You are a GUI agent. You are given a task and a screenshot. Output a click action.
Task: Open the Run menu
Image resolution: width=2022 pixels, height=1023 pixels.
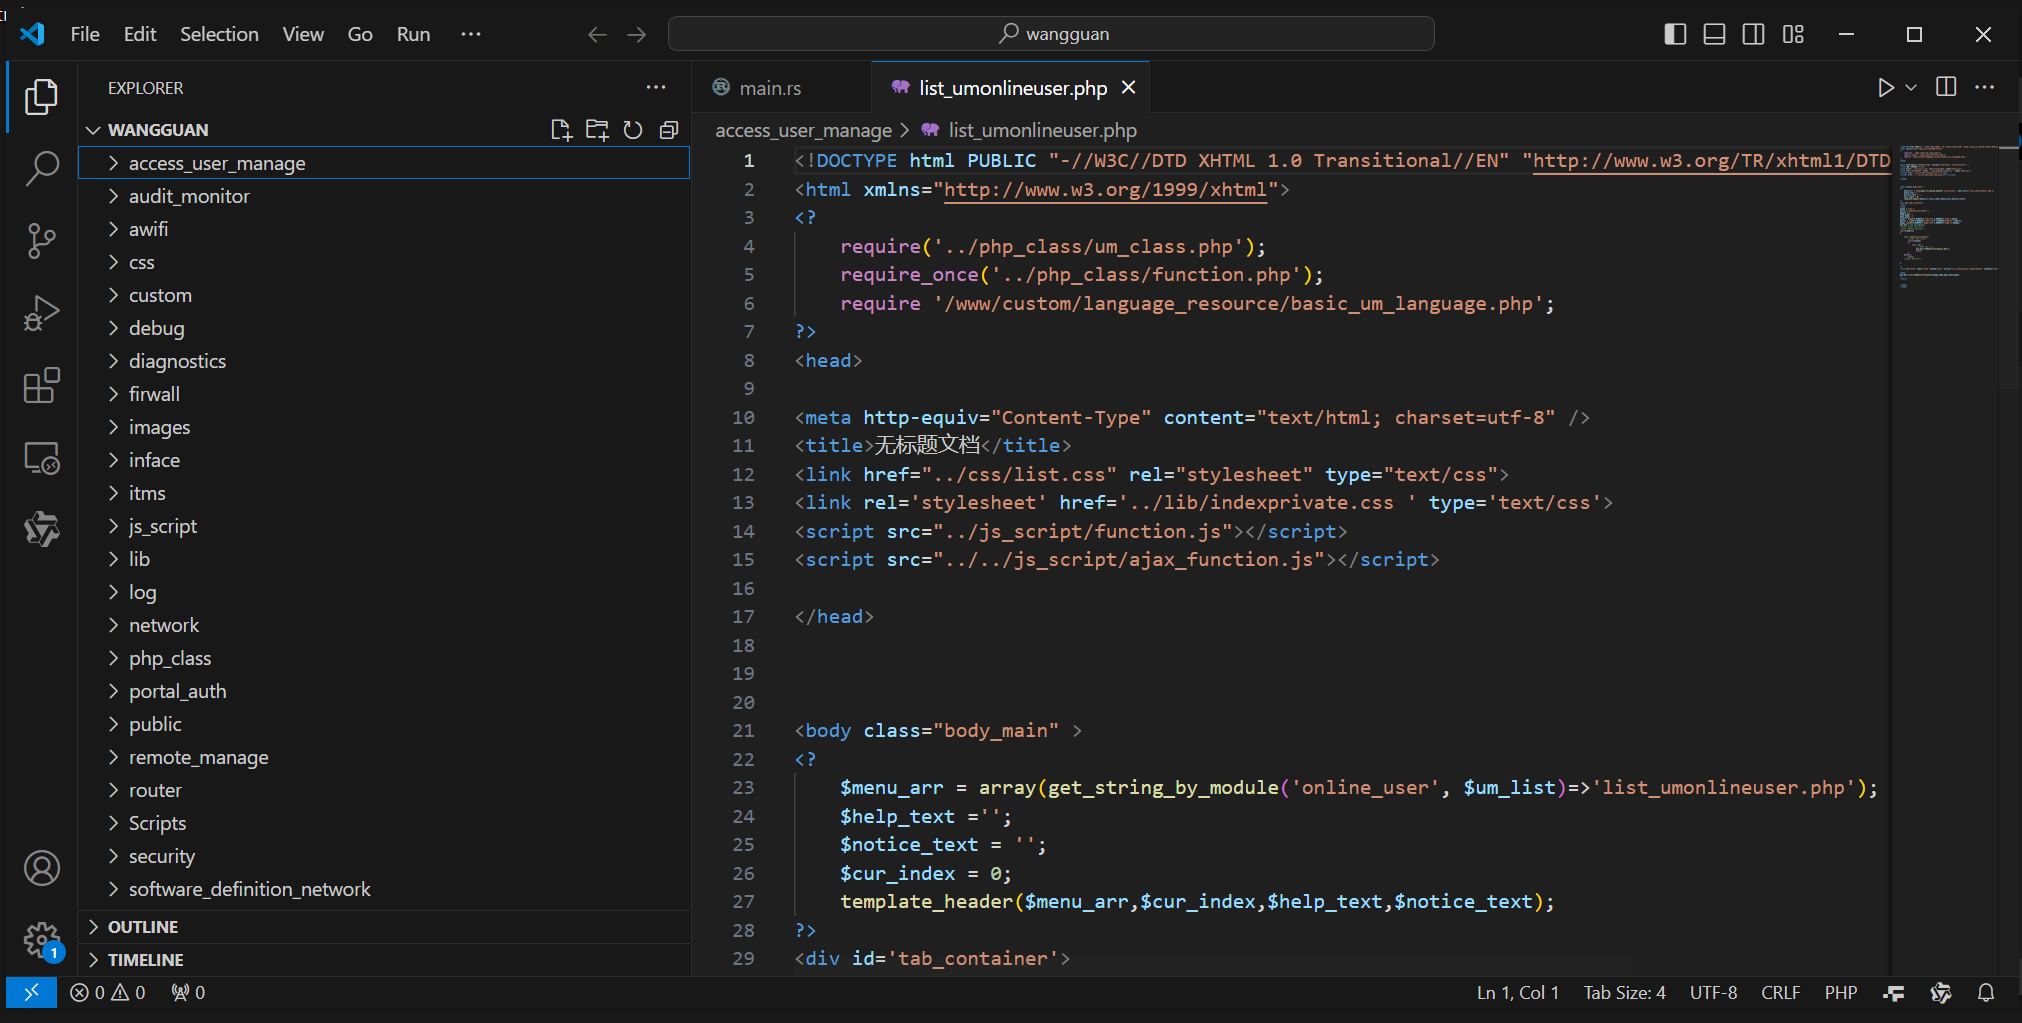pos(413,34)
